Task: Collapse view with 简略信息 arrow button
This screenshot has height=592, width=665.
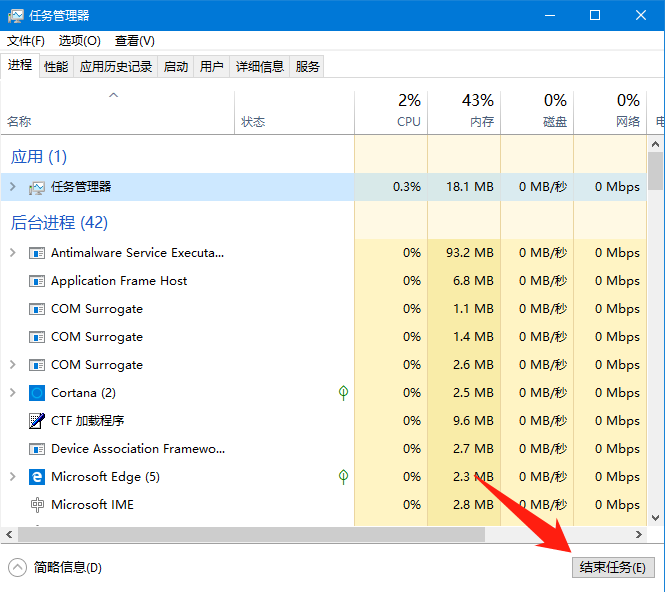Action: point(17,567)
